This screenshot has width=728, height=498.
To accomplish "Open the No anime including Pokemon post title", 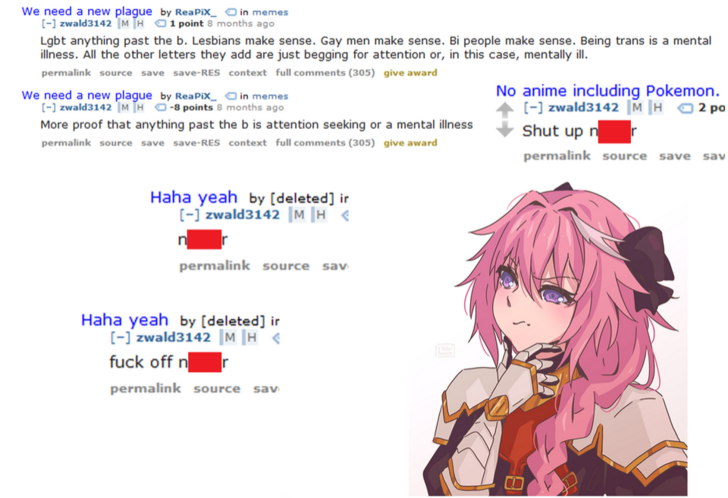I will 608,91.
